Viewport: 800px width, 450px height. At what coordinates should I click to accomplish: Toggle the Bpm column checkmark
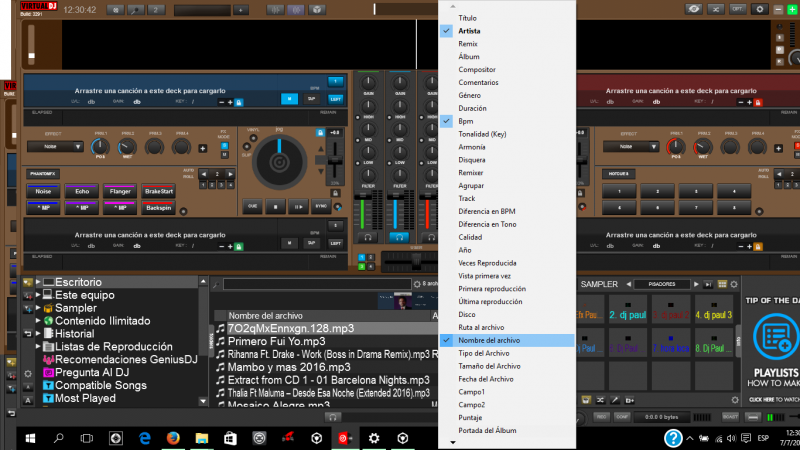point(446,121)
